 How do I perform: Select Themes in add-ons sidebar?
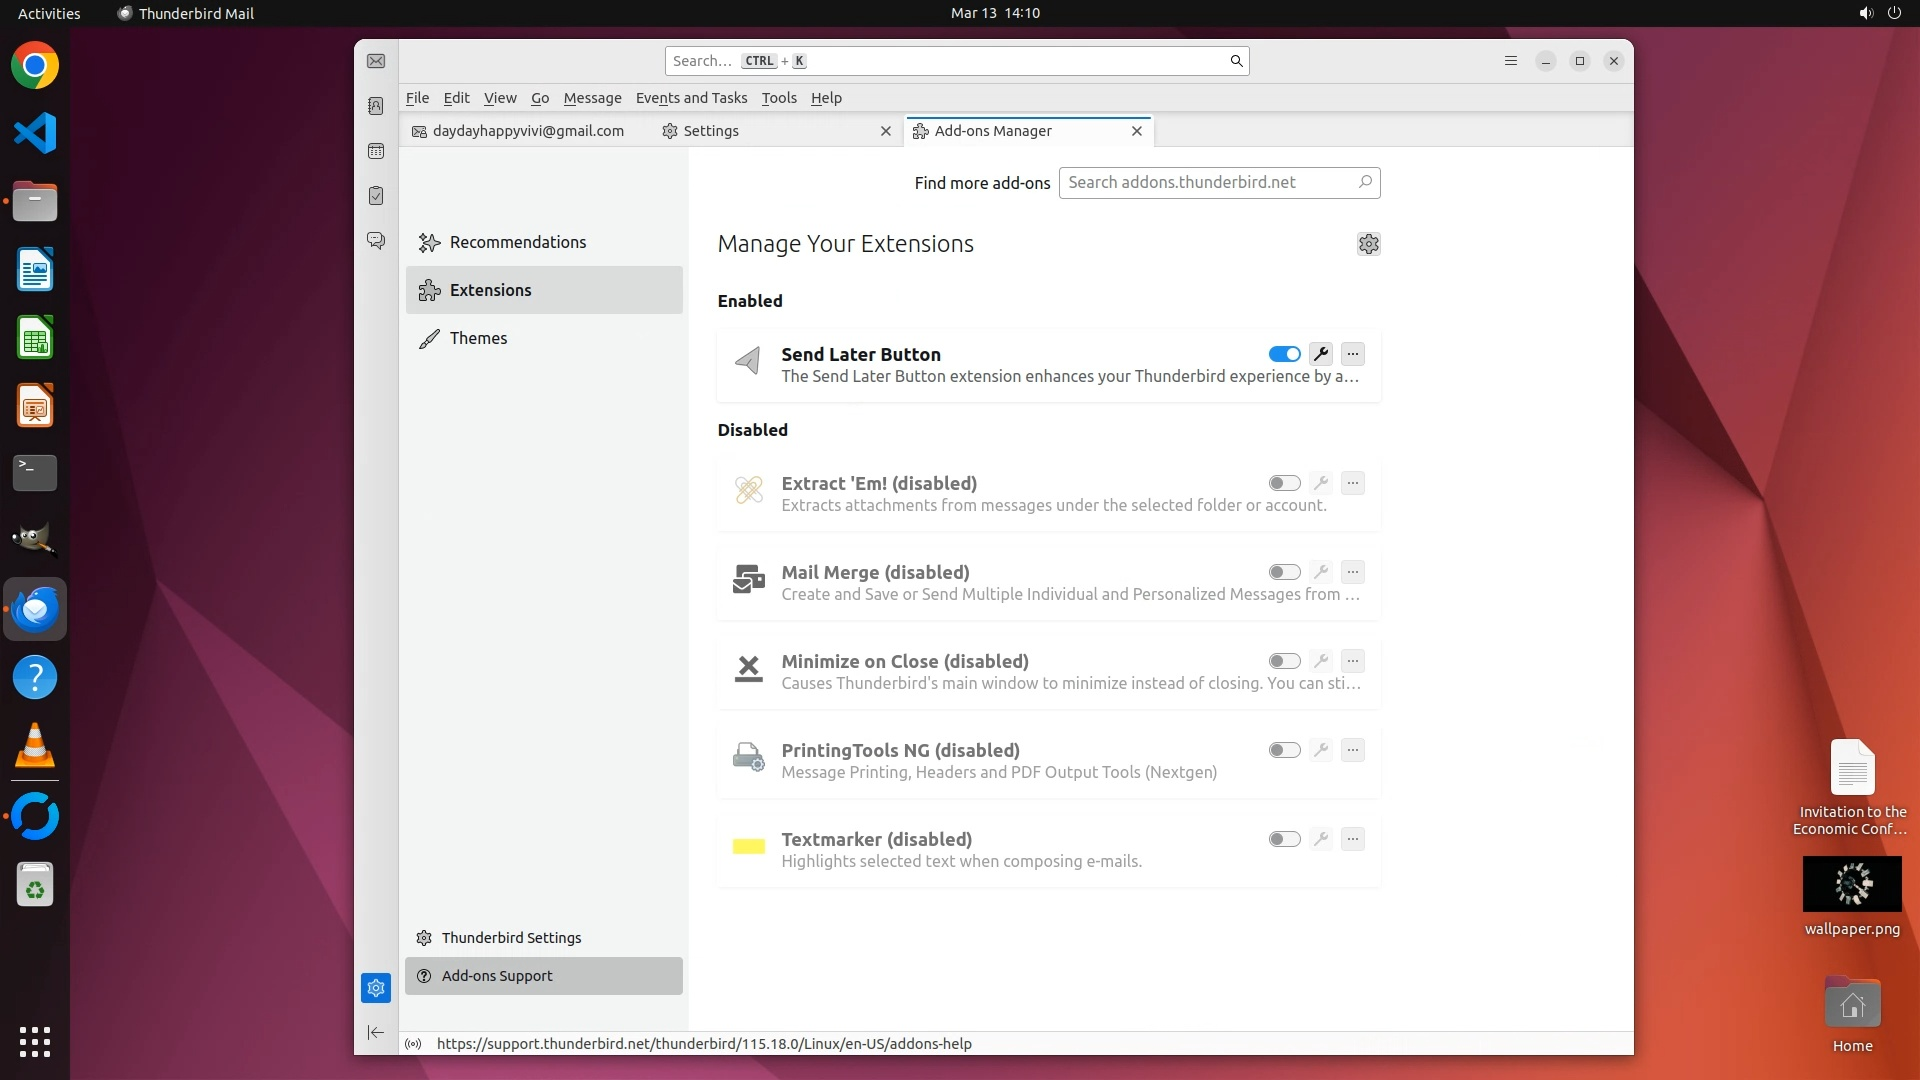pos(478,338)
